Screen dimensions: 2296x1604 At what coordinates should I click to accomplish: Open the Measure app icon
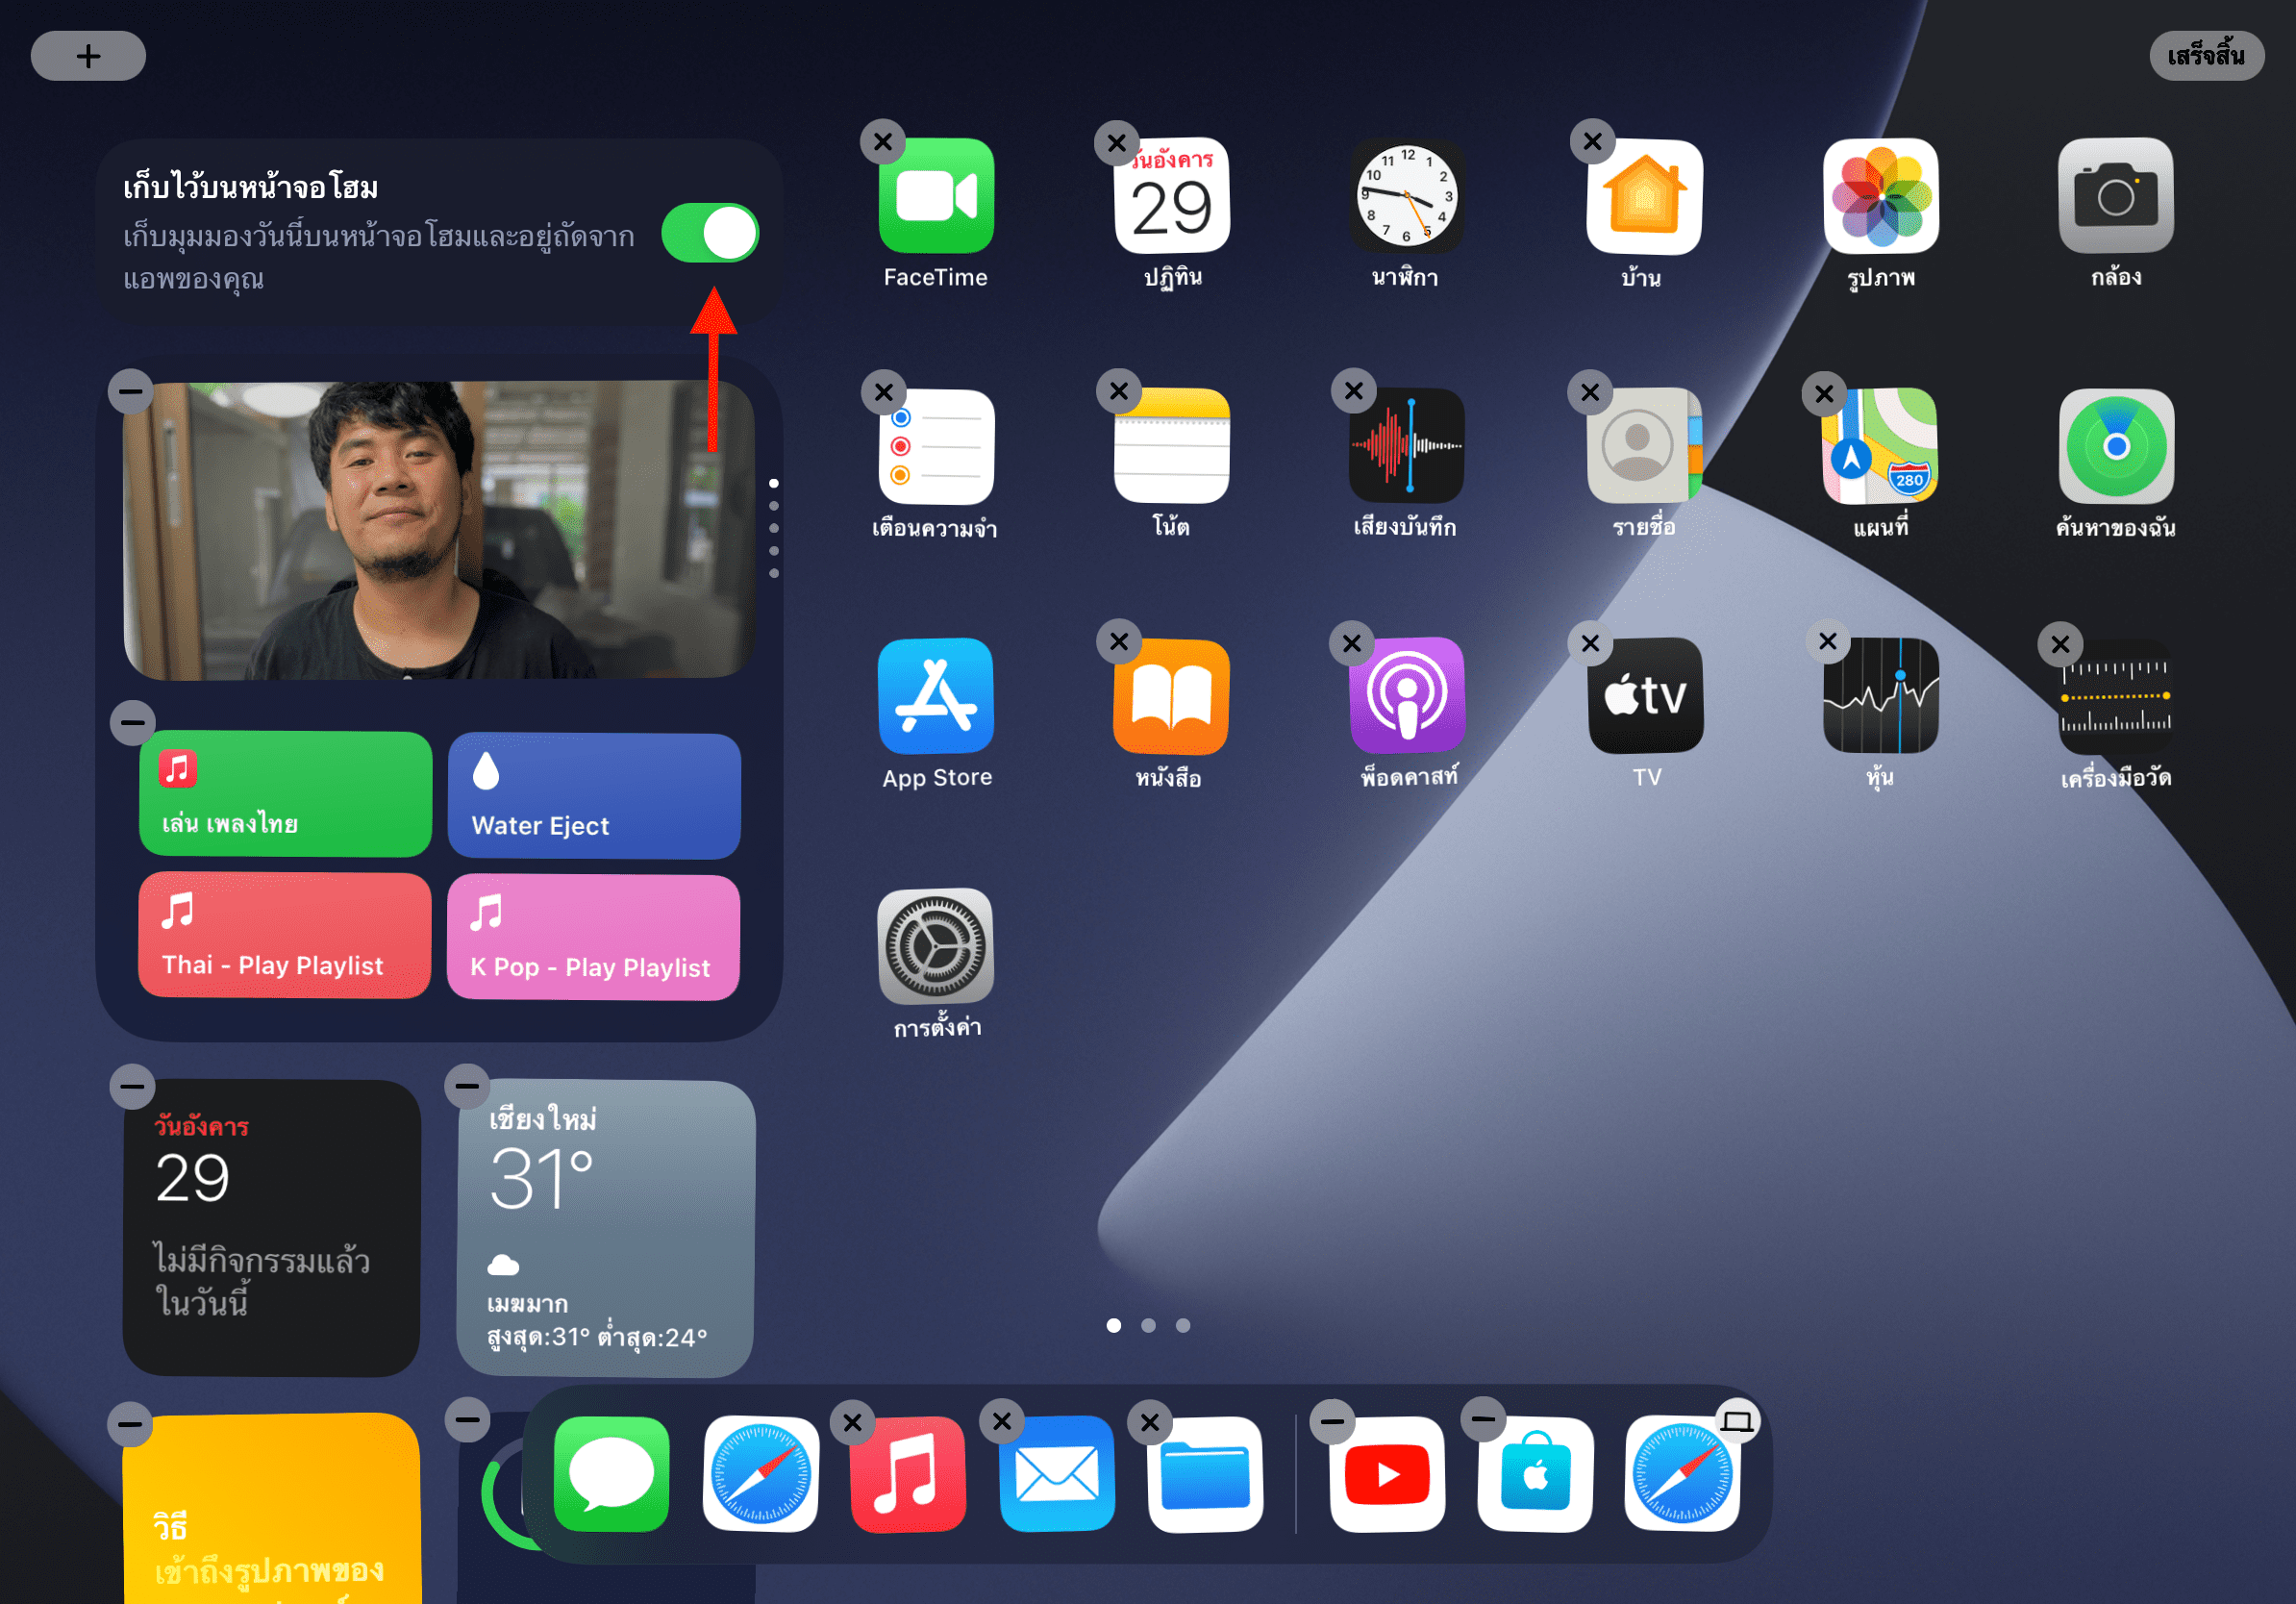[2115, 696]
